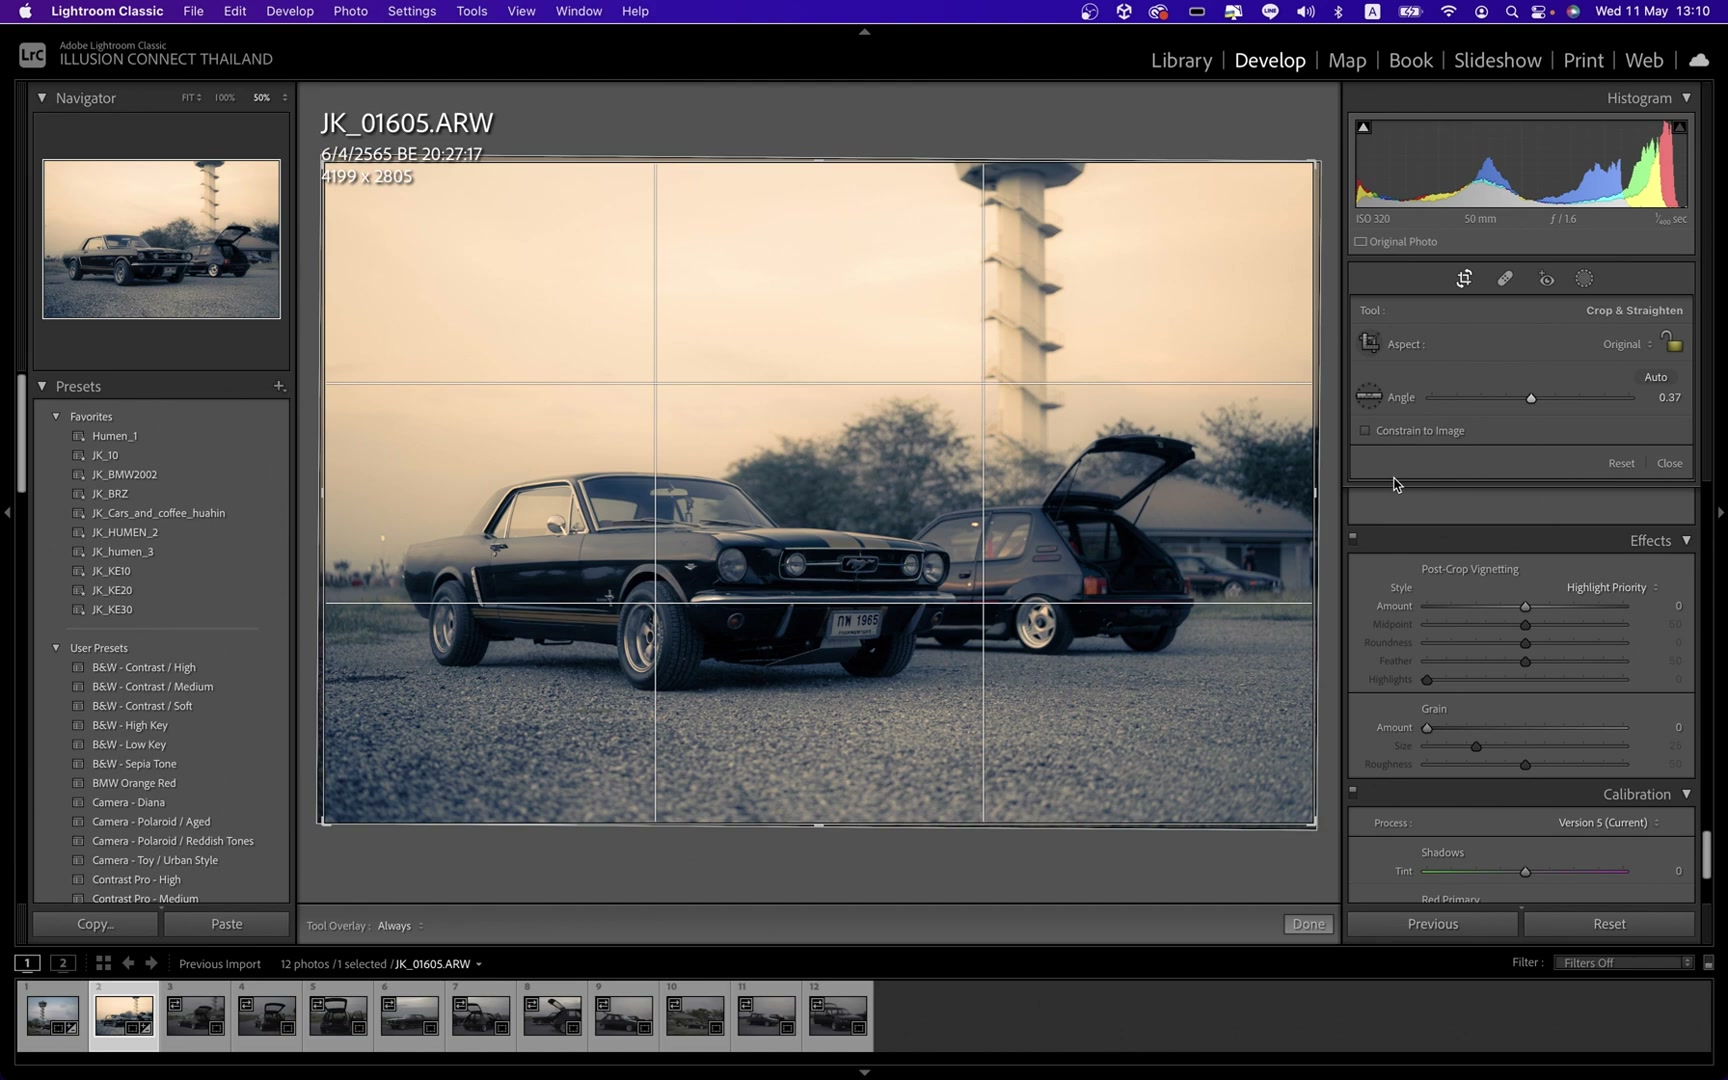Switch to Map module
Screen dimensions: 1728x1080
pyautogui.click(x=1347, y=60)
